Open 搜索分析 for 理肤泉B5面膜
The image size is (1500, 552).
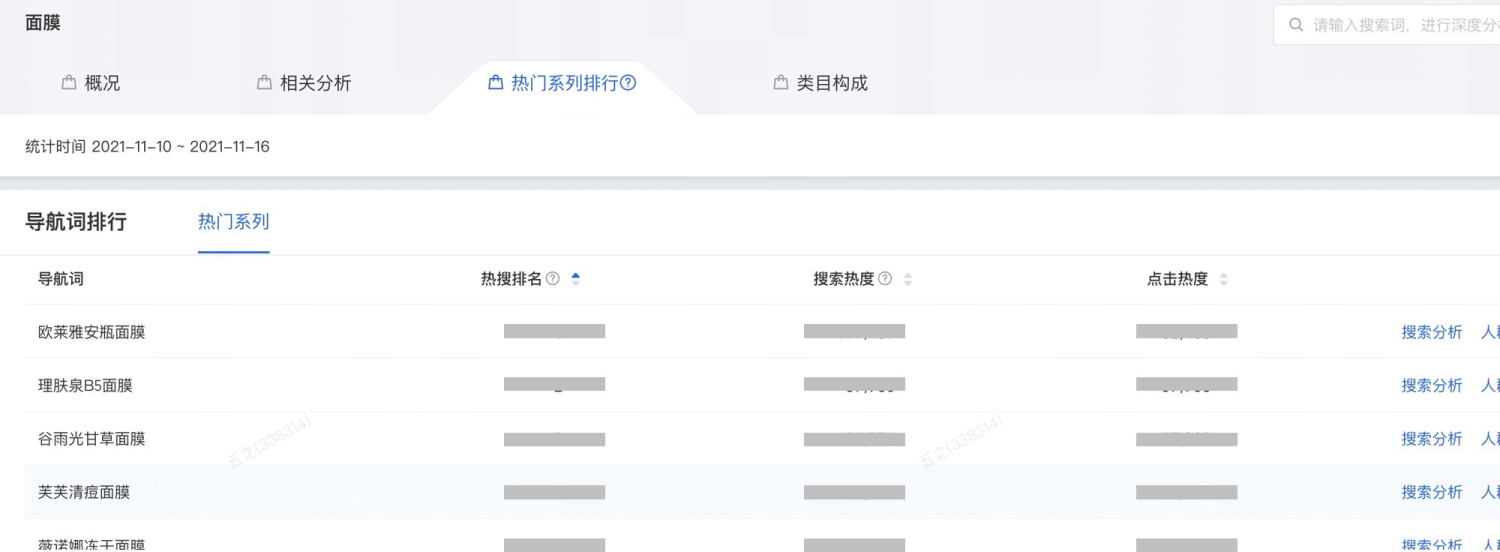(1432, 385)
